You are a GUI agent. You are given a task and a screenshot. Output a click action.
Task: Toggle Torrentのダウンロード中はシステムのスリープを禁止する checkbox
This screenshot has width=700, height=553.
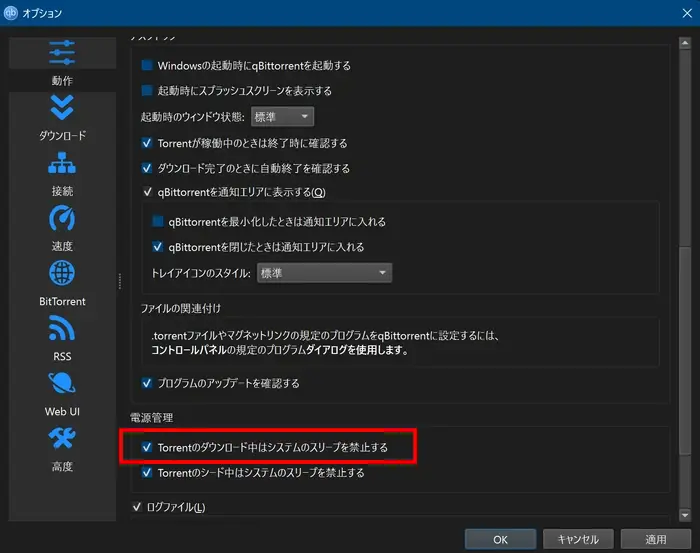146,447
